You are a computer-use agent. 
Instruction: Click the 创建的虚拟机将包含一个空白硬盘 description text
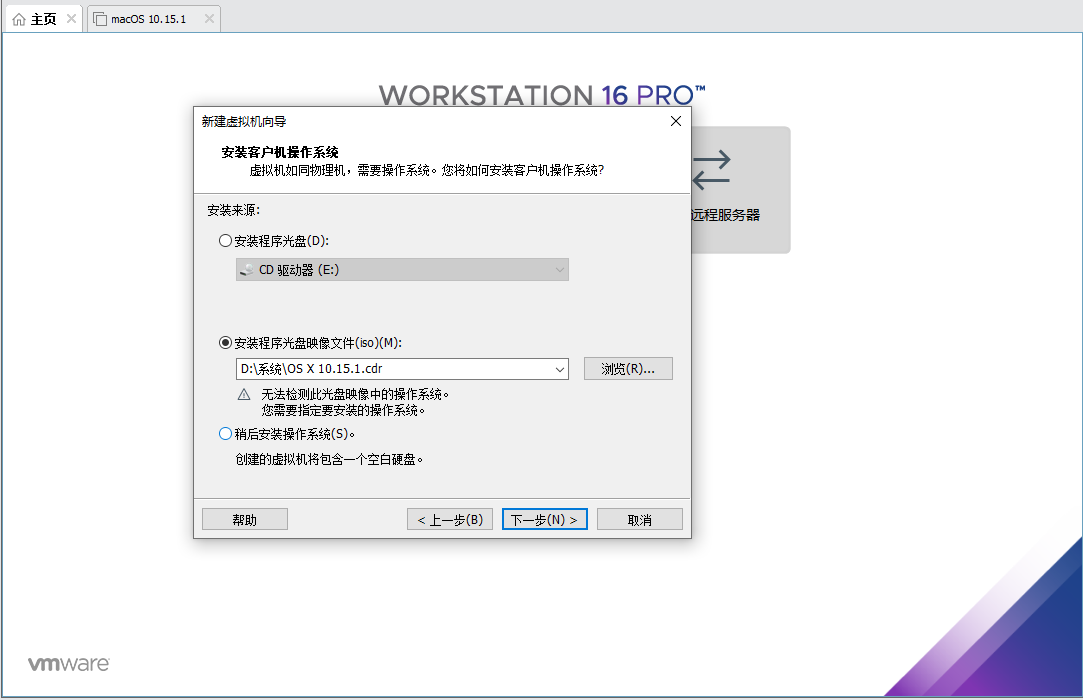point(329,459)
